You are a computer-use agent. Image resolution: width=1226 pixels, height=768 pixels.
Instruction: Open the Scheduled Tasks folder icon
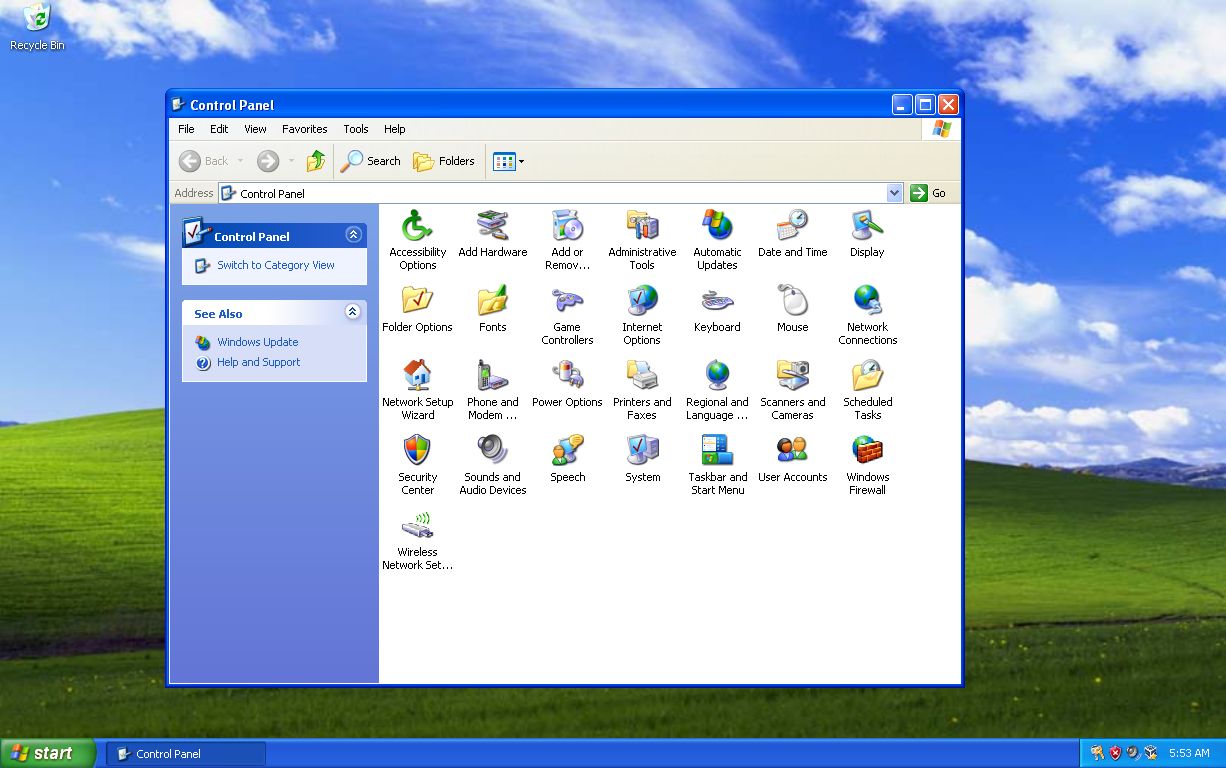click(x=867, y=376)
